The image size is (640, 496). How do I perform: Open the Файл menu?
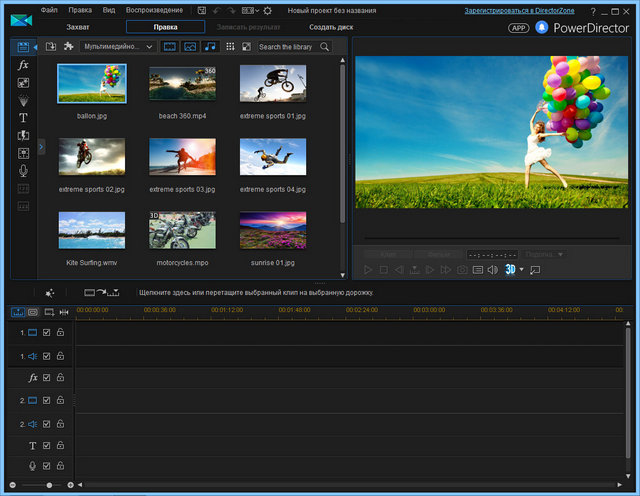[49, 9]
